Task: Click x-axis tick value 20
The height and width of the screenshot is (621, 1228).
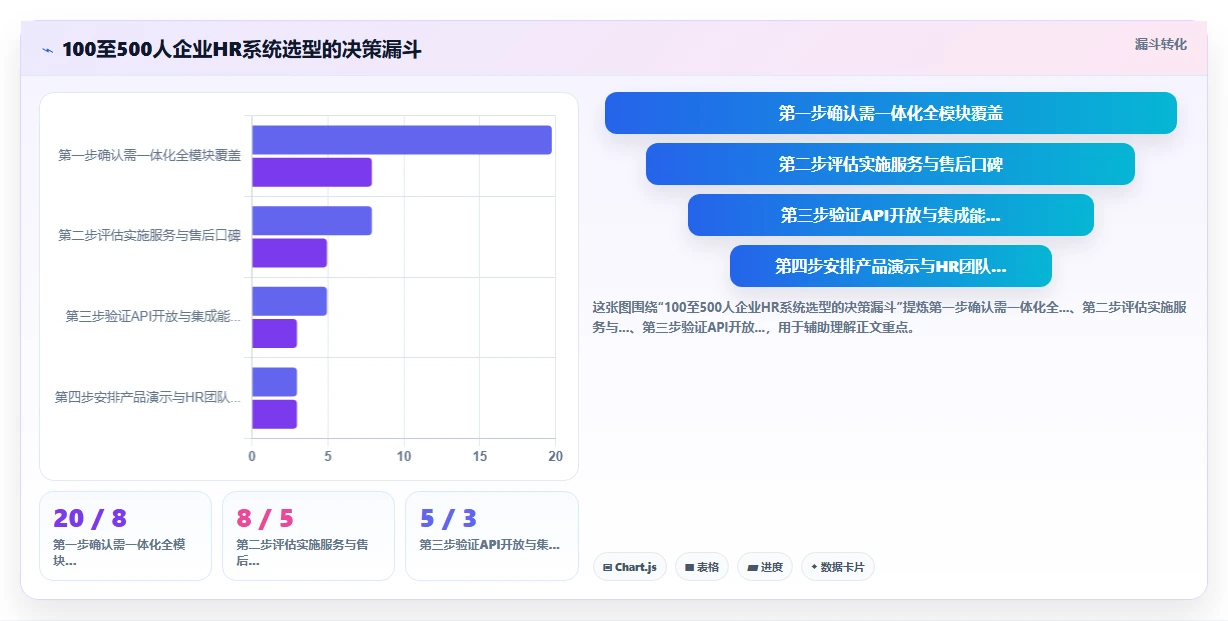Action: 556,456
